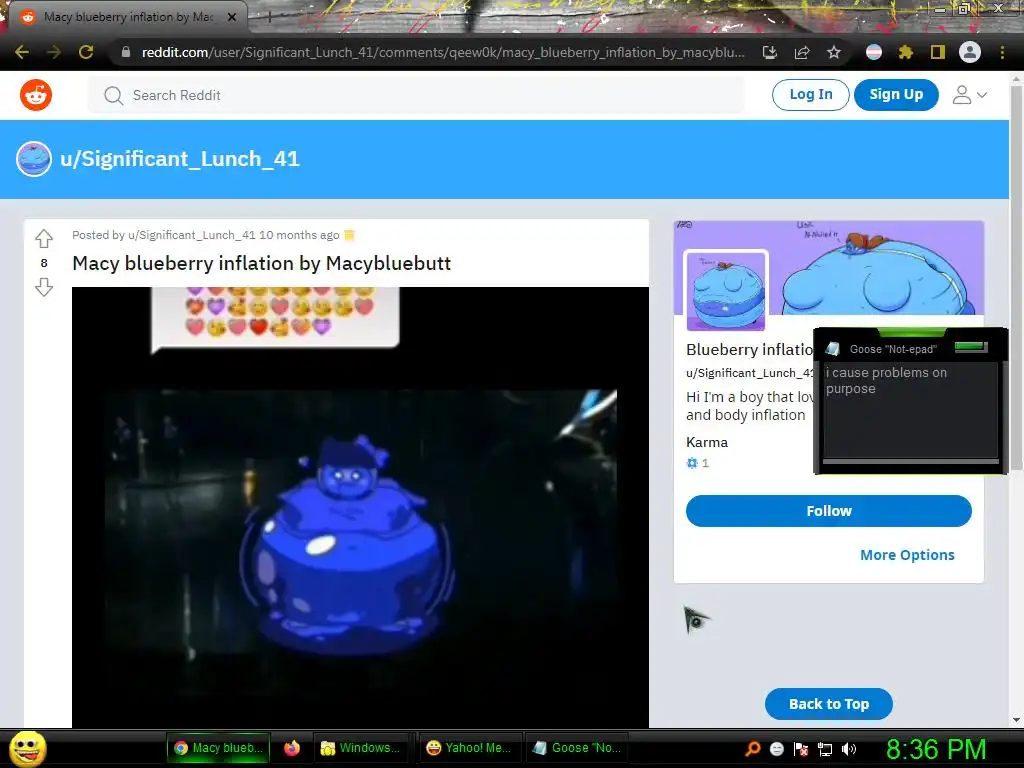Viewport: 1024px width, 768px height.
Task: Toggle the browser side panel icon
Action: [x=938, y=52]
